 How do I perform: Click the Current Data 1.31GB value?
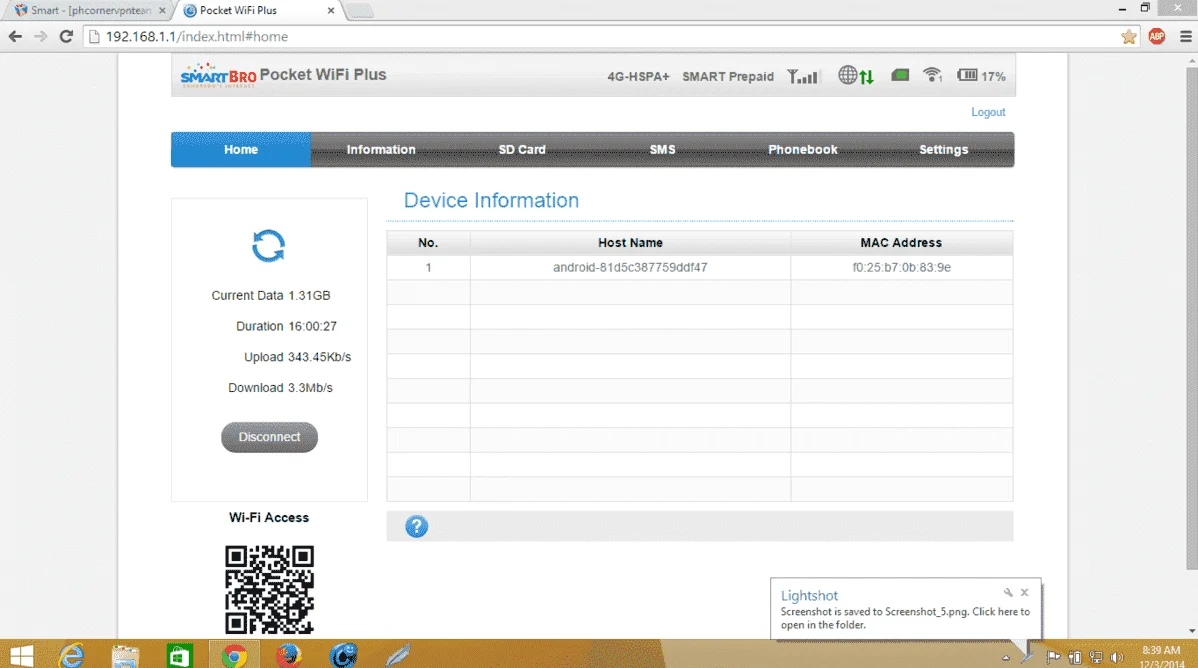309,296
